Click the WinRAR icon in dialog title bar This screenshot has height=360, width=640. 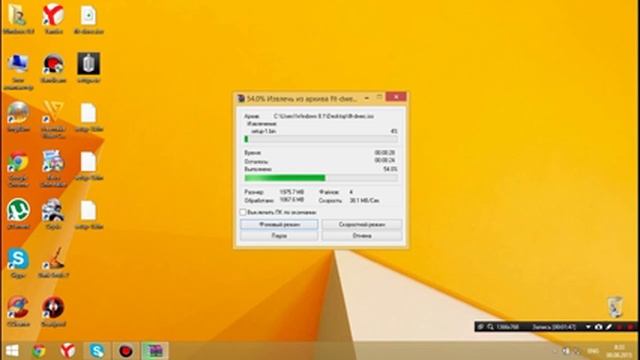241,98
